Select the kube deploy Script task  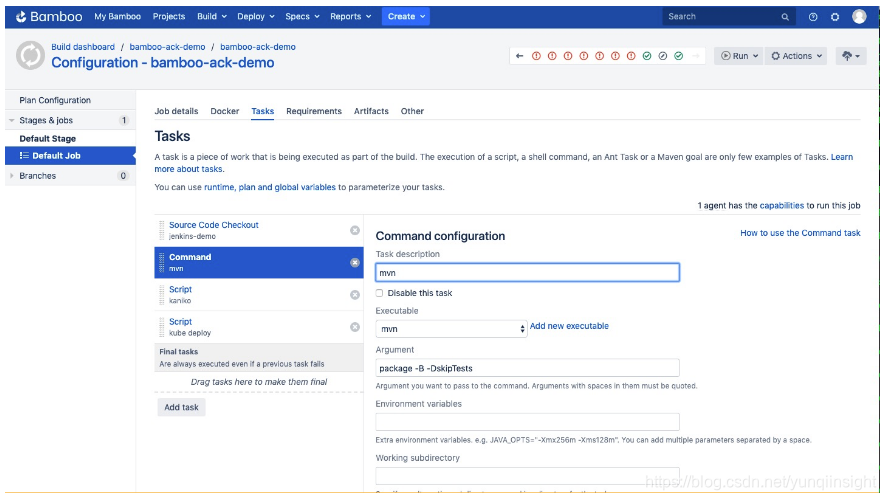click(x=259, y=327)
